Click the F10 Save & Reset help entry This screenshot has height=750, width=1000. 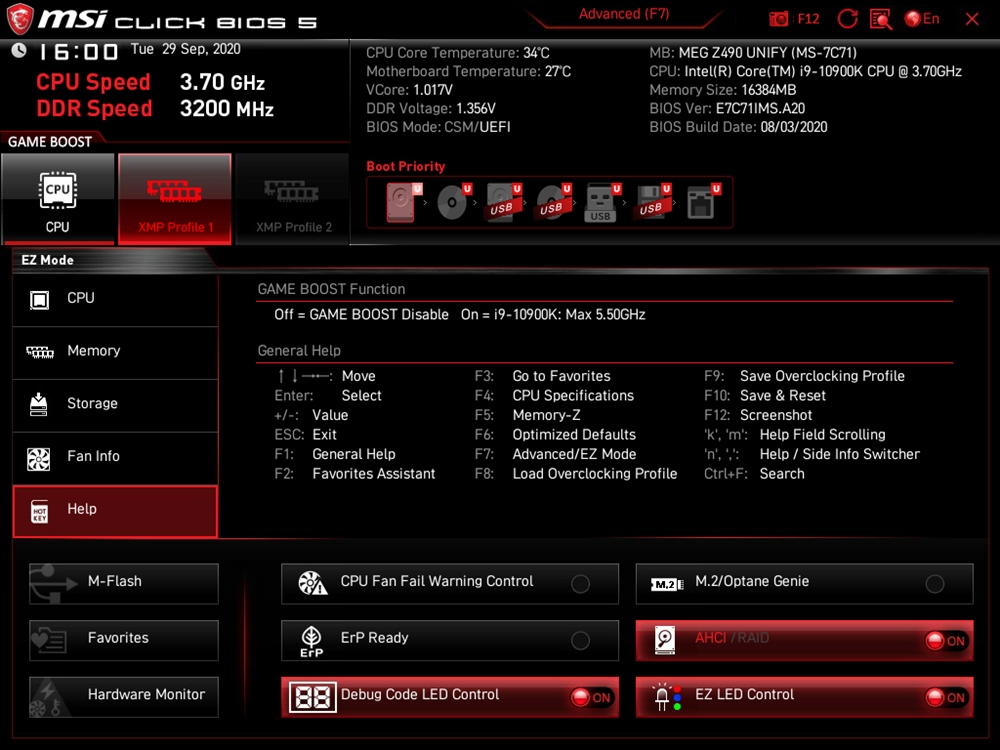tap(765, 396)
